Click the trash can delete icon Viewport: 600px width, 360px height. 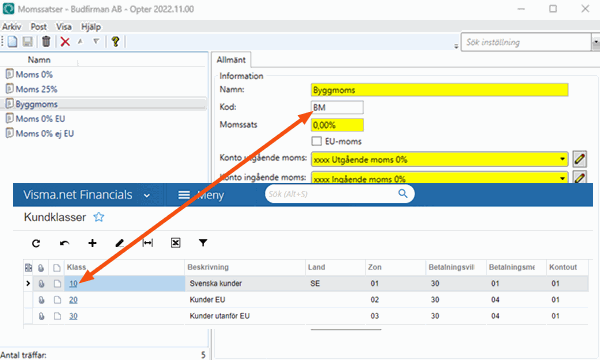click(46, 41)
